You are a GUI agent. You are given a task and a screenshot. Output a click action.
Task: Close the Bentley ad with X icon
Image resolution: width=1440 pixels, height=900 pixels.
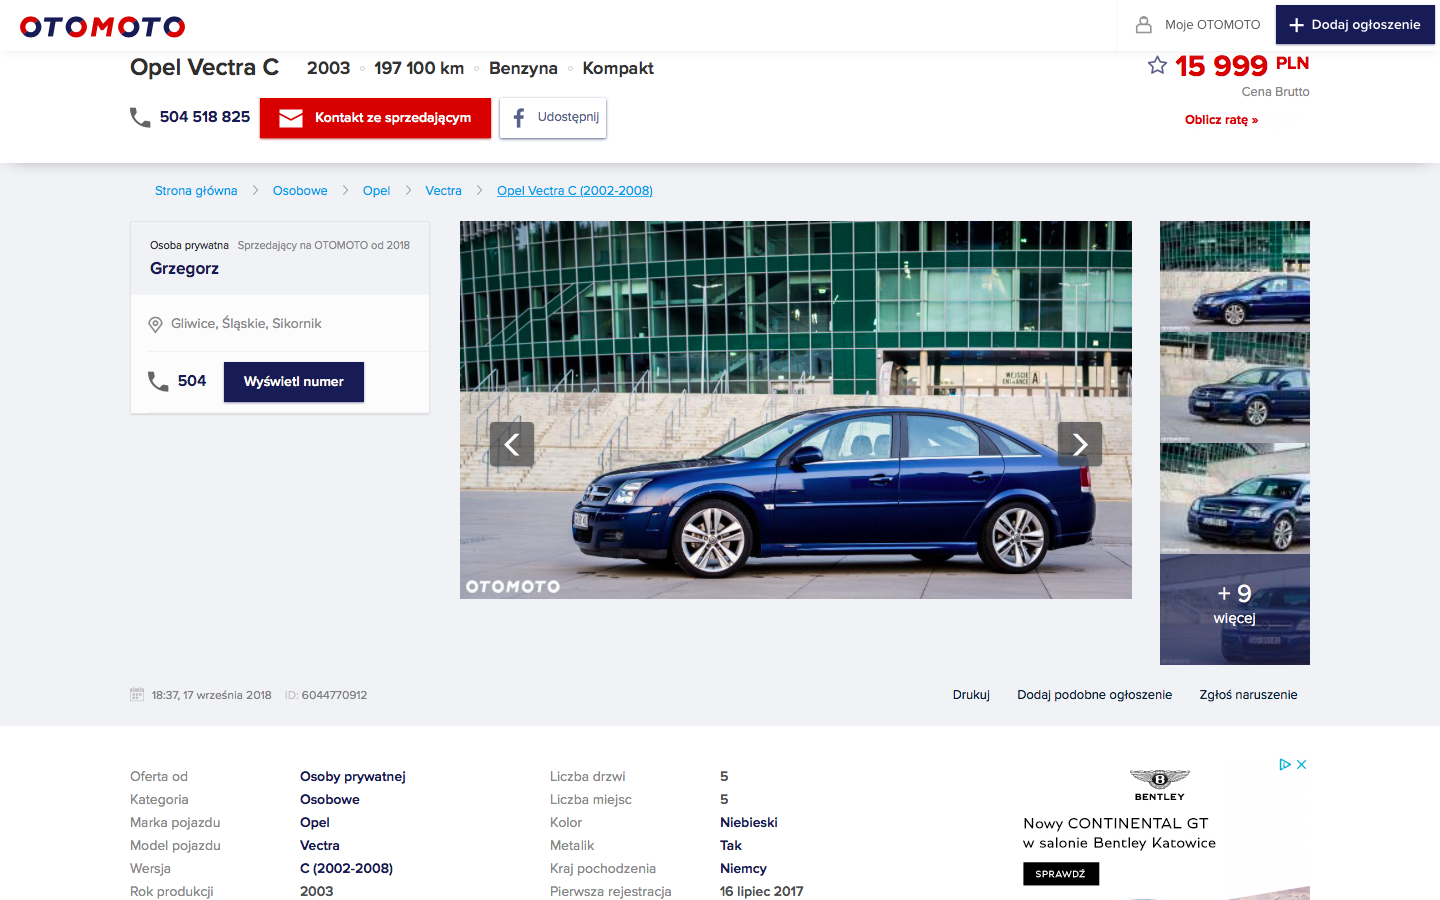1302,765
